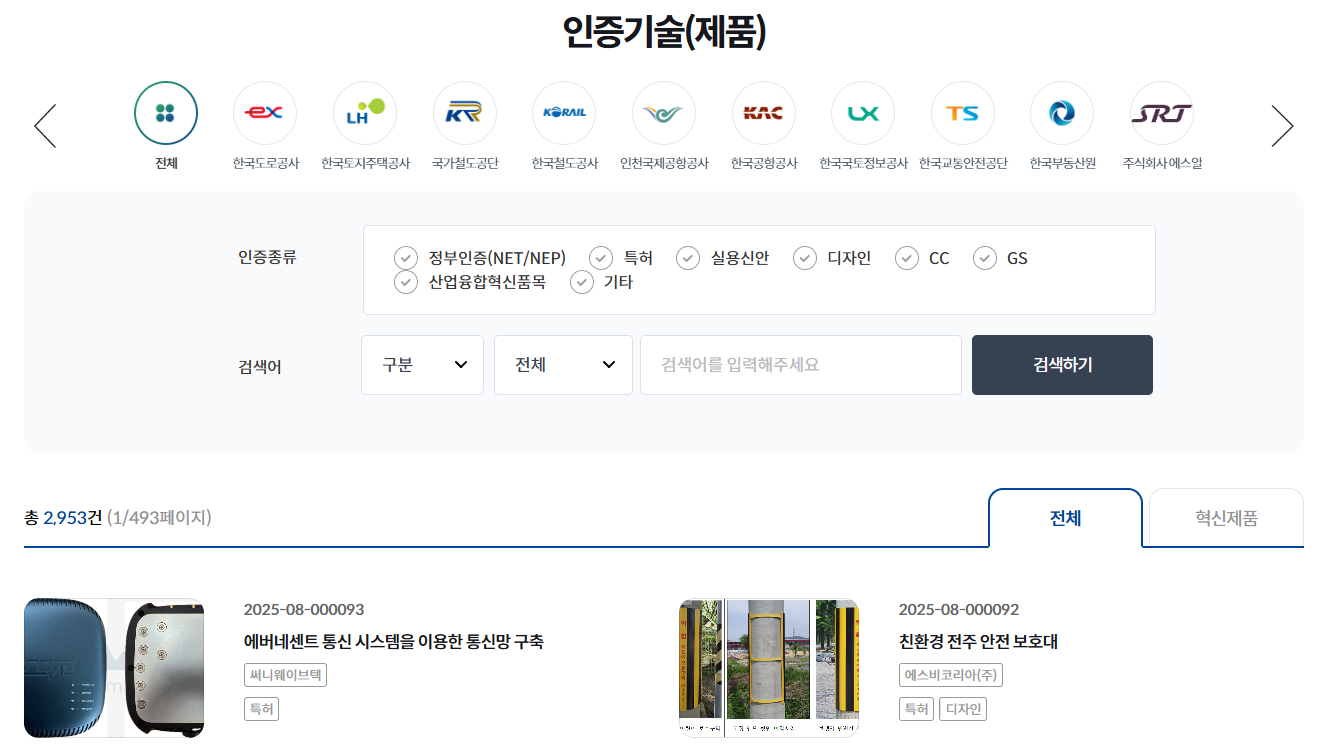Choose the 한국공항공사 KAC logo icon
This screenshot has height=753, width=1322.
click(764, 113)
